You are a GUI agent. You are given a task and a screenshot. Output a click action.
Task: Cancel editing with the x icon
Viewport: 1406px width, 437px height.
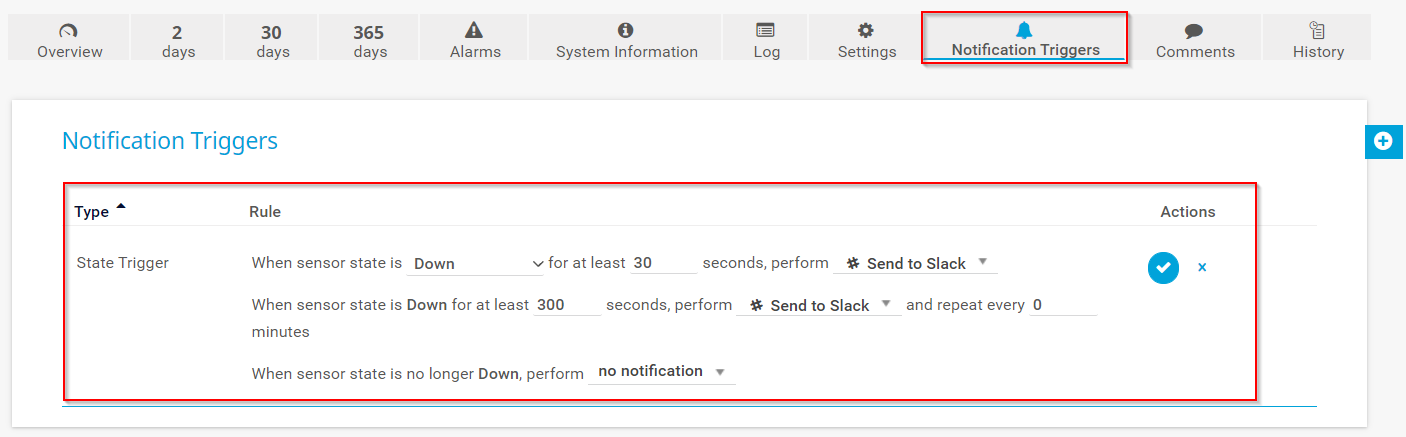[x=1202, y=267]
